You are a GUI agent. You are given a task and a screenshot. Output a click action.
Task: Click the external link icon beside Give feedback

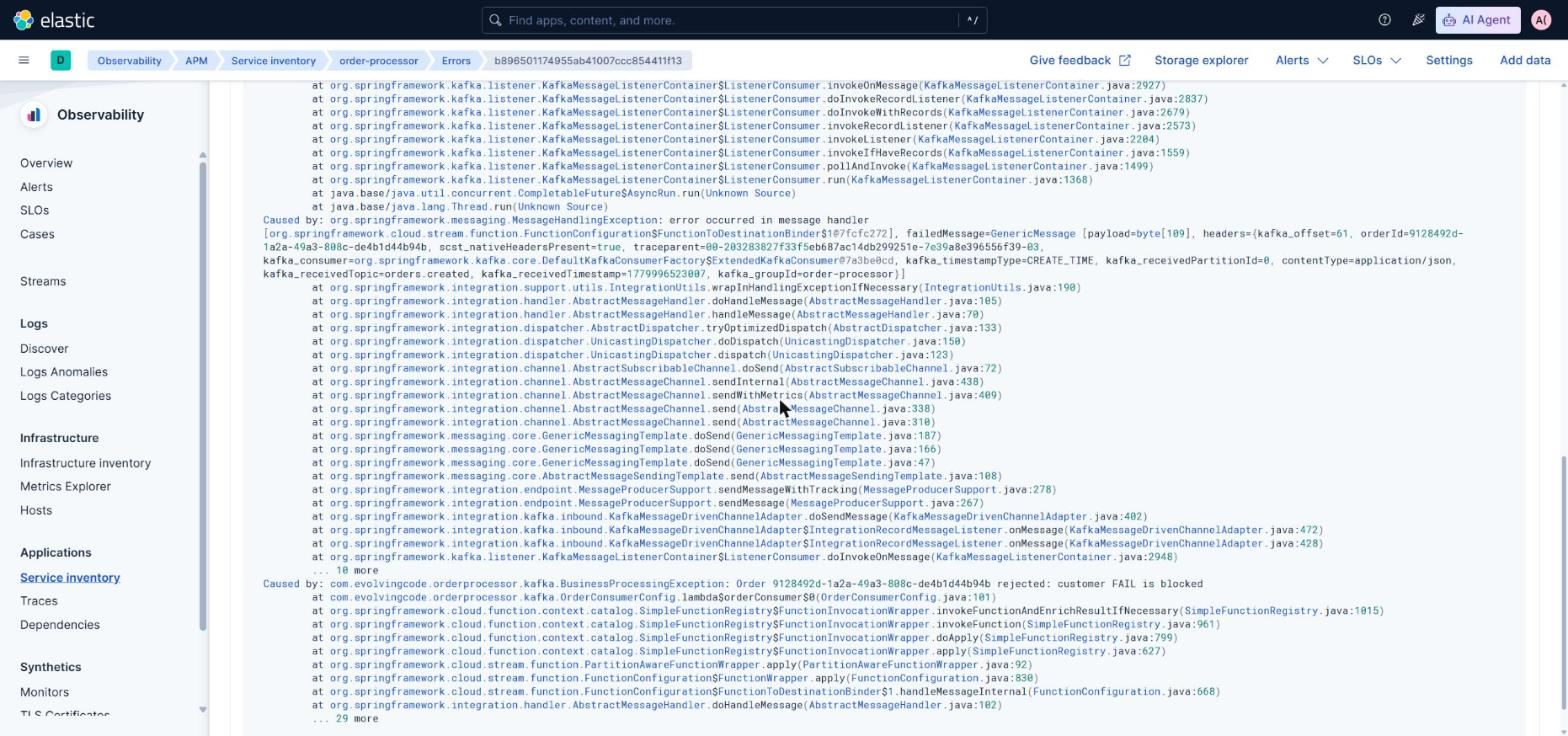1124,60
